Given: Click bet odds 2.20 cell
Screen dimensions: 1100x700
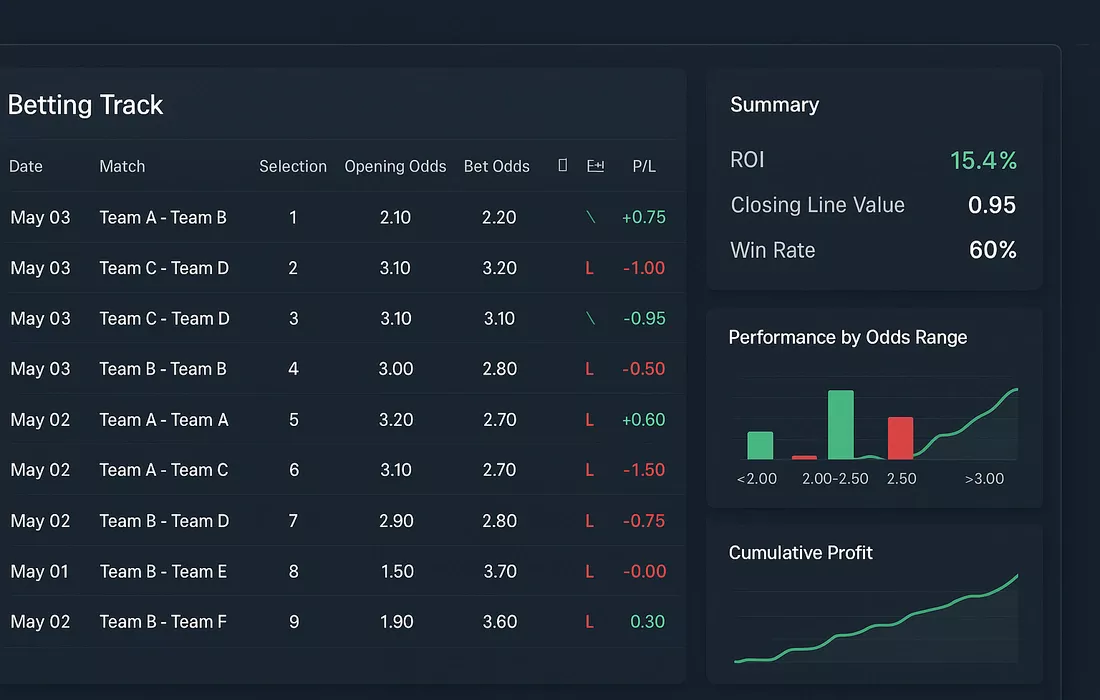Looking at the screenshot, I should pos(499,217).
